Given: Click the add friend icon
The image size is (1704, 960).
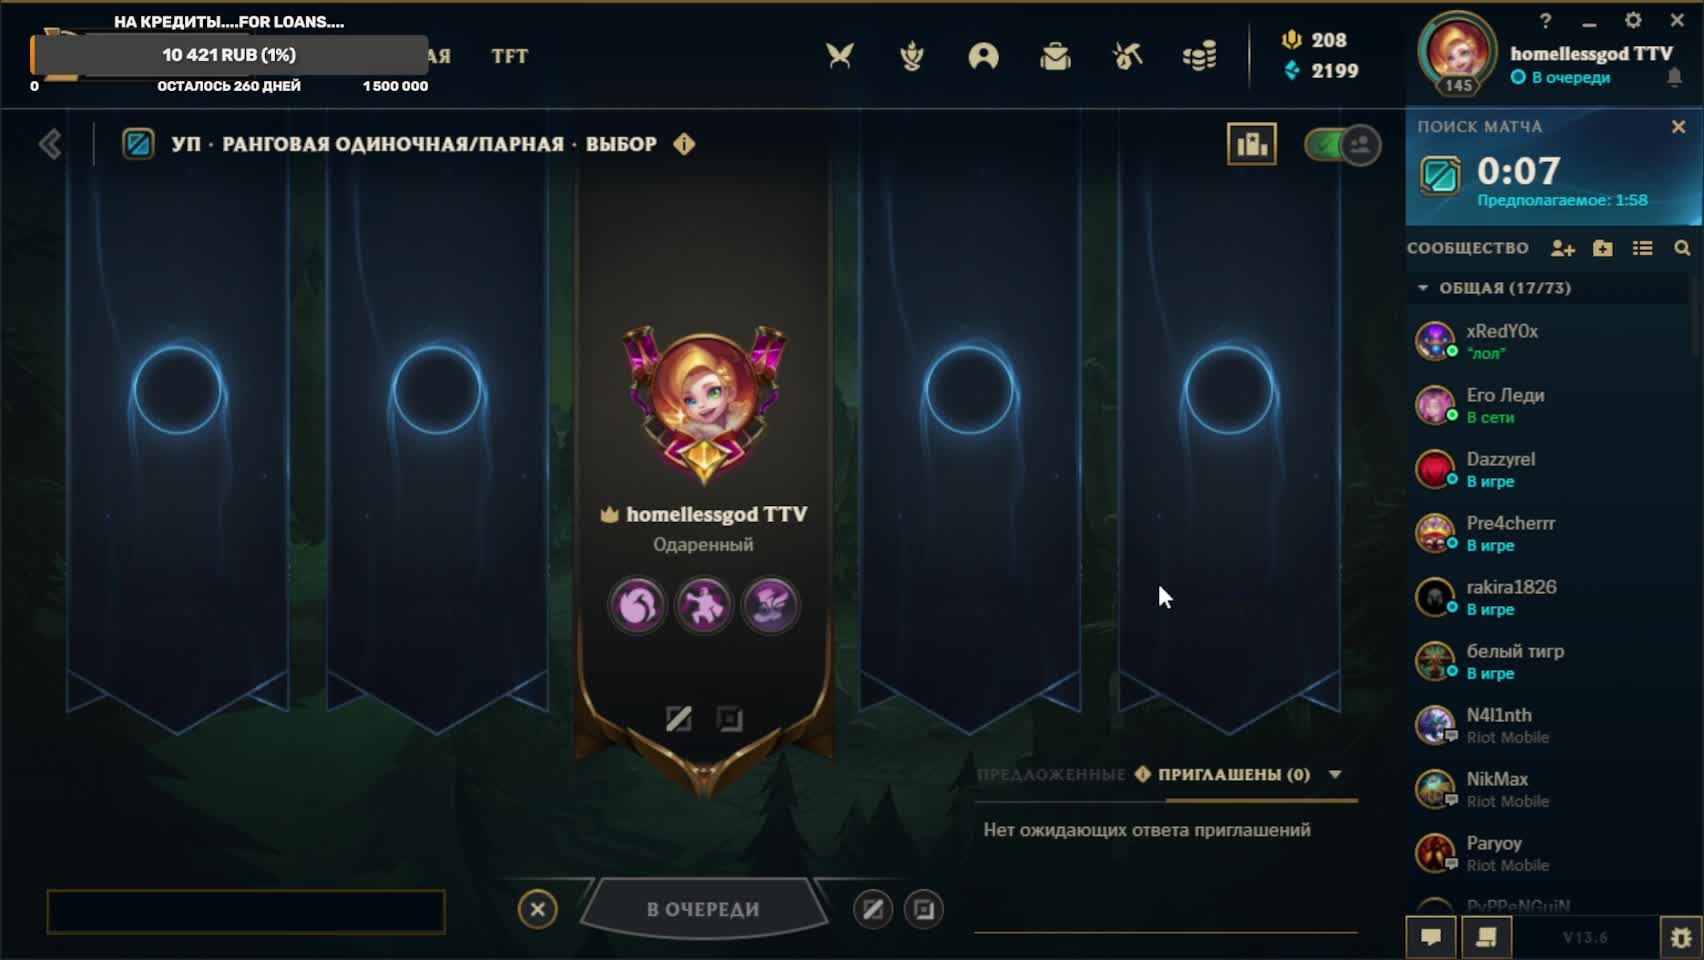Looking at the screenshot, I should pos(1563,248).
